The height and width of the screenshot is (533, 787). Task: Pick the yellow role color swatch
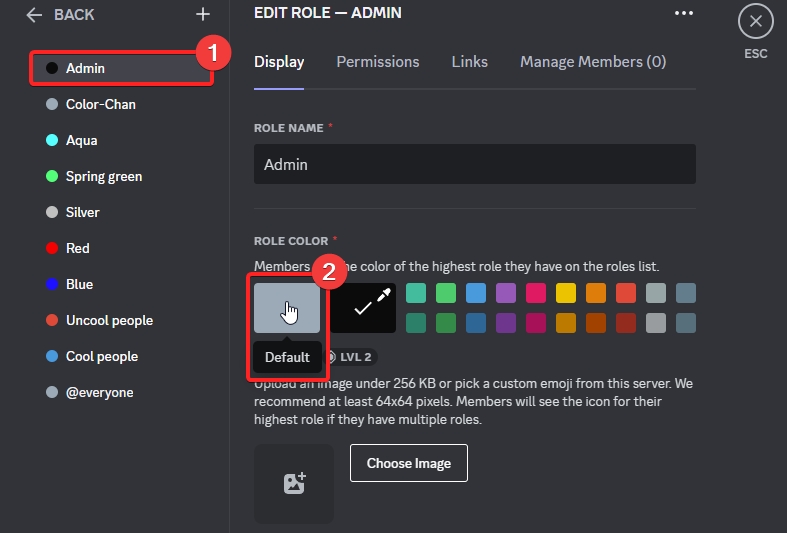click(x=566, y=293)
